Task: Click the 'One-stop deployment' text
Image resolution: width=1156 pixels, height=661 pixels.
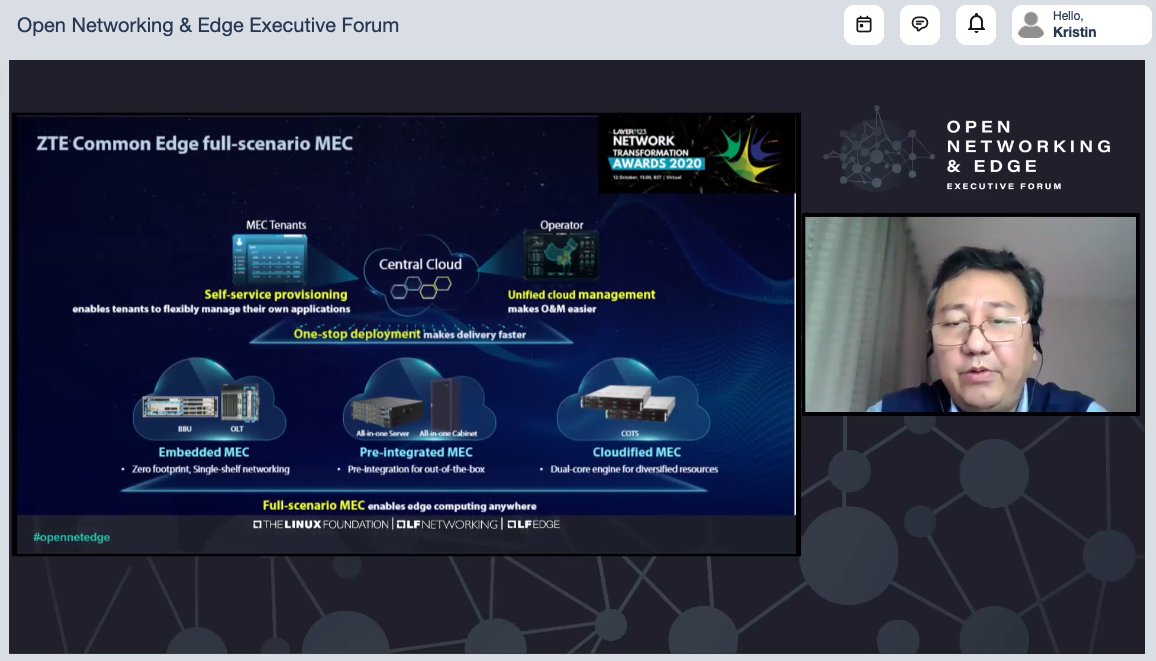Action: click(x=357, y=334)
